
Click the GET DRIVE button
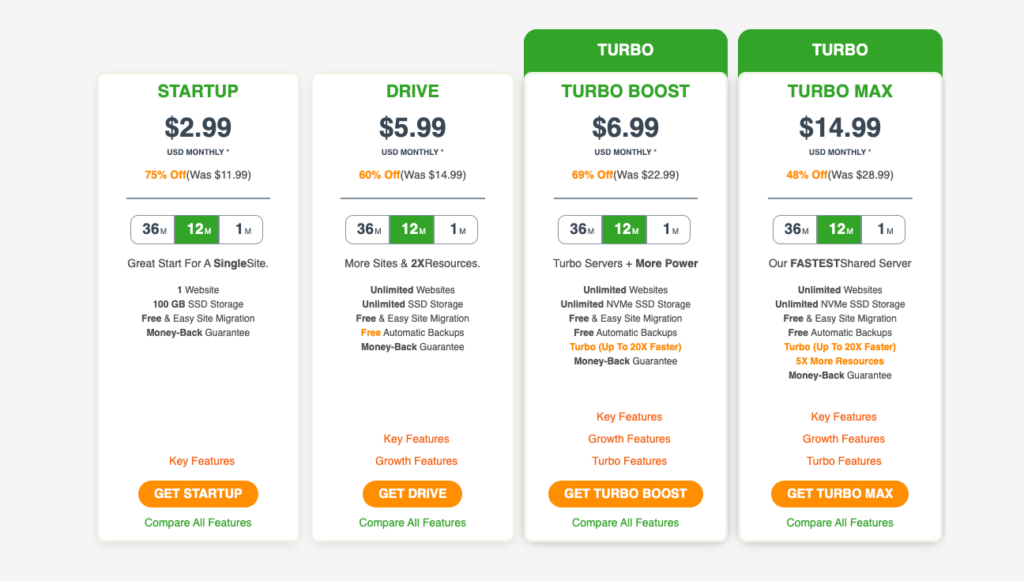pos(412,494)
